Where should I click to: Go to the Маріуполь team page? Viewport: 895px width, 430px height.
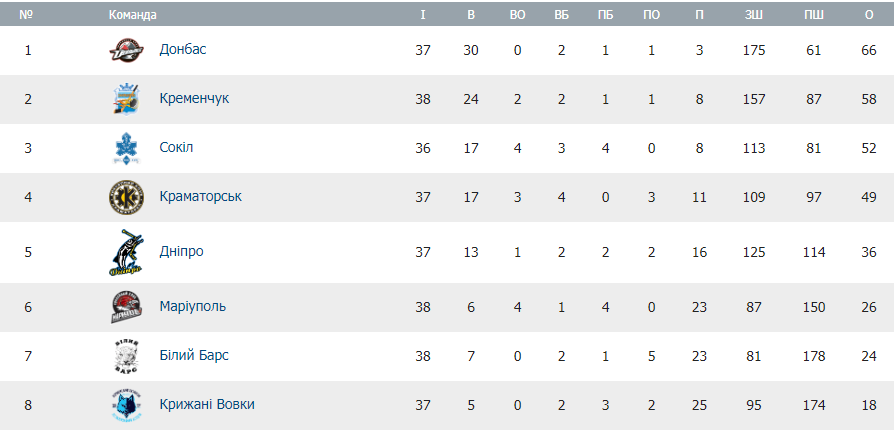point(192,307)
